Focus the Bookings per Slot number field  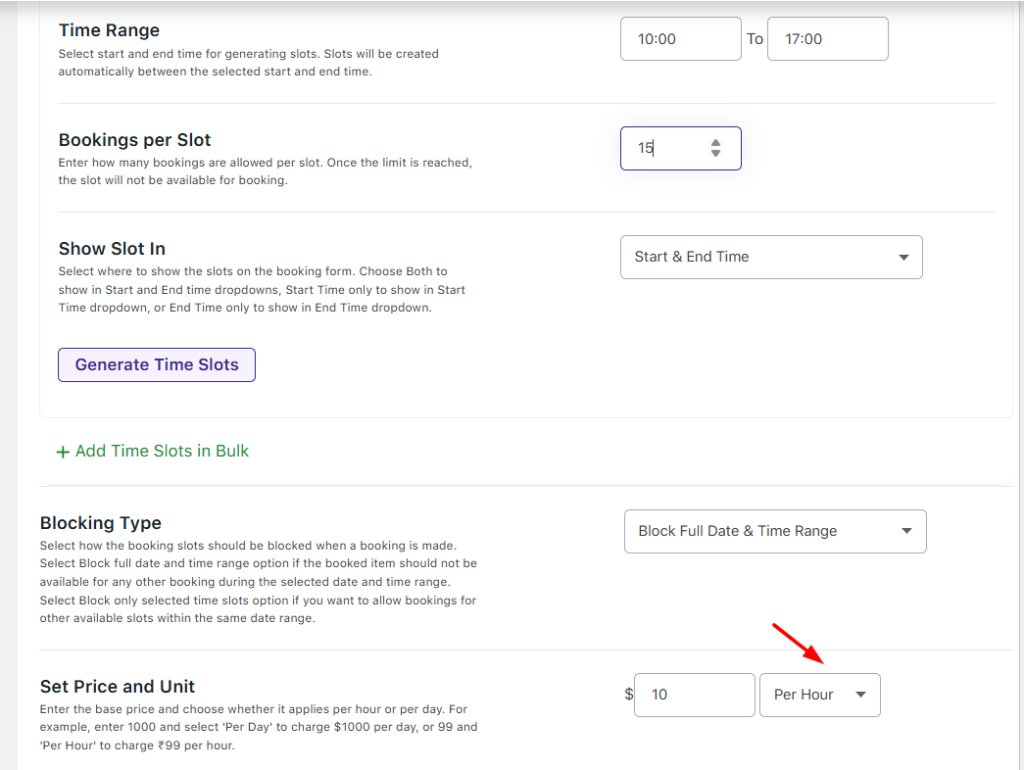click(x=665, y=148)
